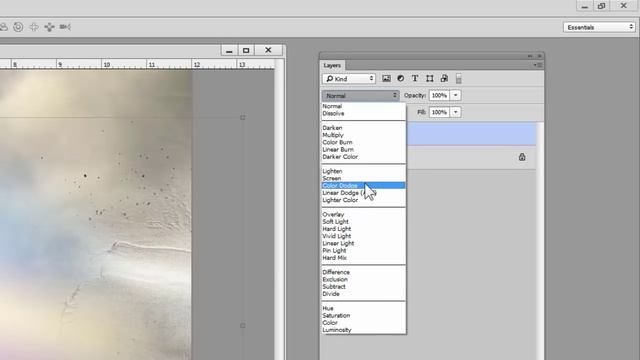Choose Exclusion blend mode

(x=364, y=280)
